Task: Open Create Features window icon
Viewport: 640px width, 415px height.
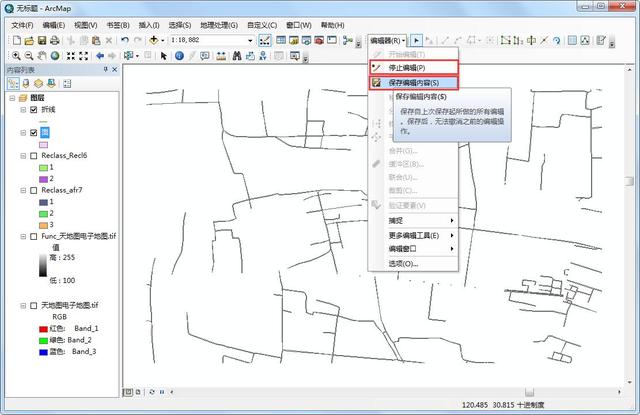Action: 601,40
